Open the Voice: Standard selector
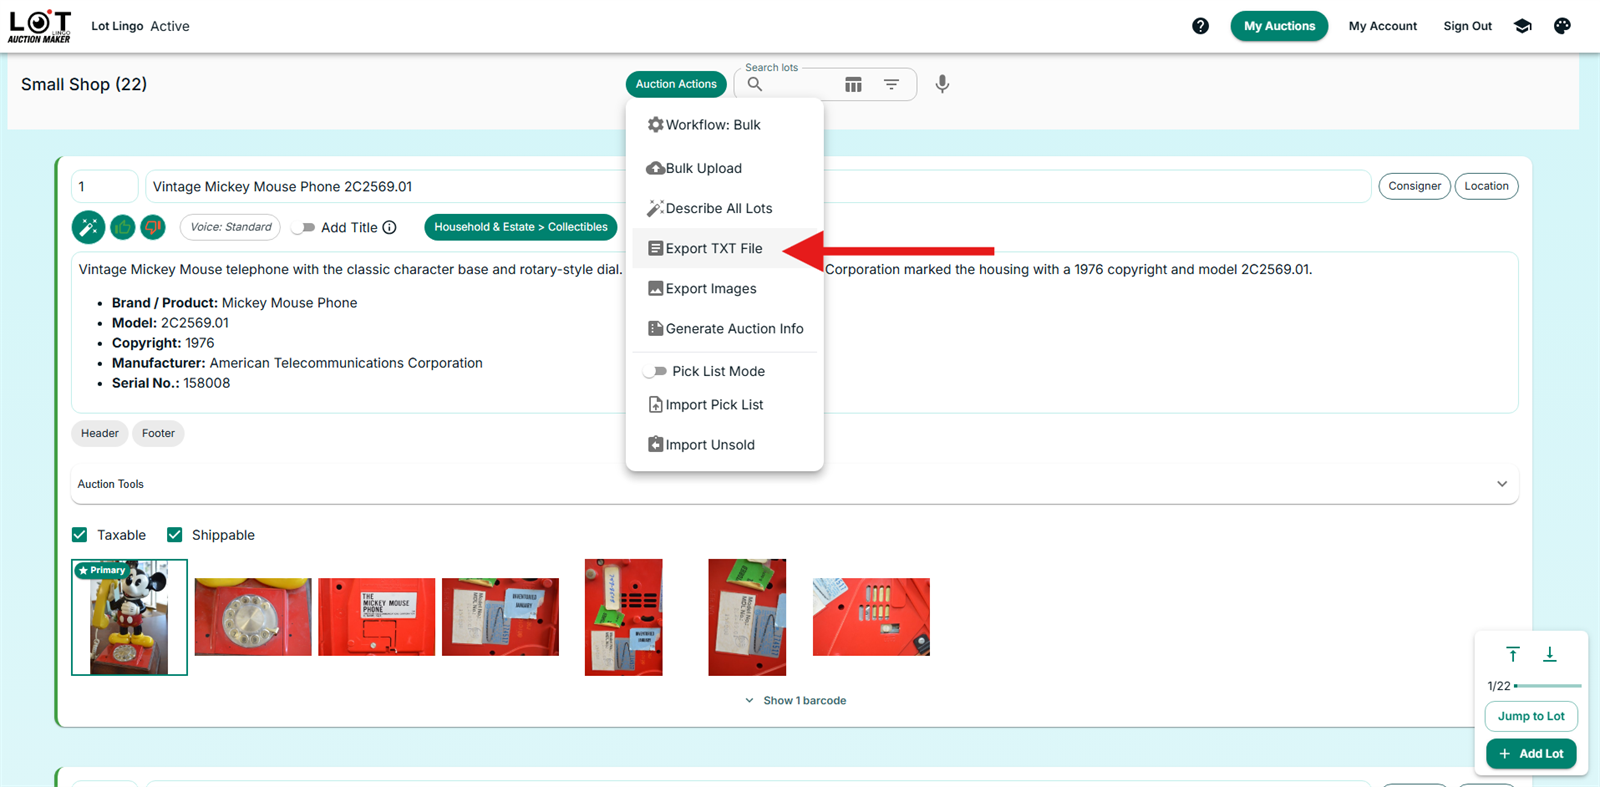Viewport: 1600px width, 787px height. coord(231,227)
